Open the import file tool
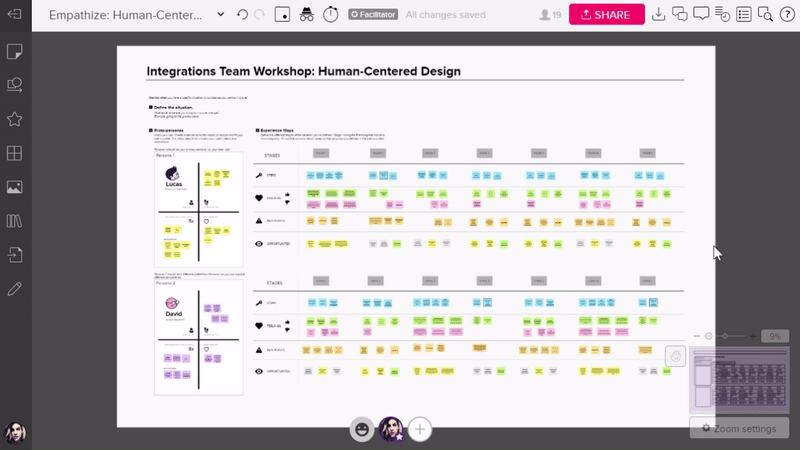Viewport: 800px width, 450px height. click(x=14, y=255)
